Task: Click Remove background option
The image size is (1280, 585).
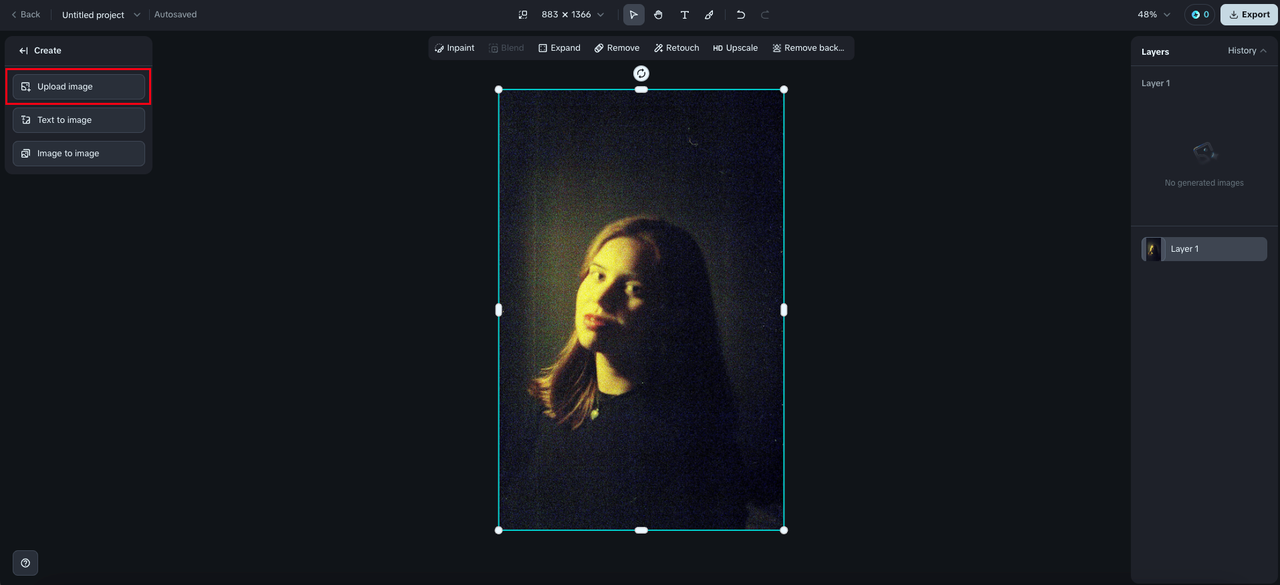Action: point(808,48)
